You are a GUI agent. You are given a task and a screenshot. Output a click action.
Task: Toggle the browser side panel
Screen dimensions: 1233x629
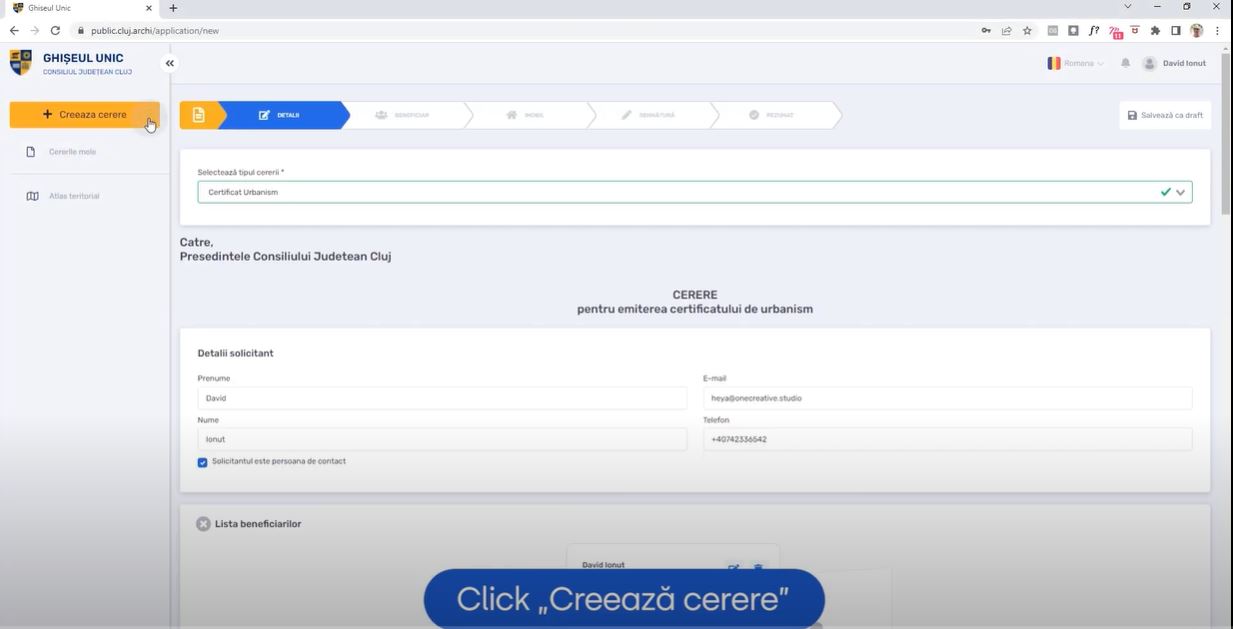coord(1176,31)
